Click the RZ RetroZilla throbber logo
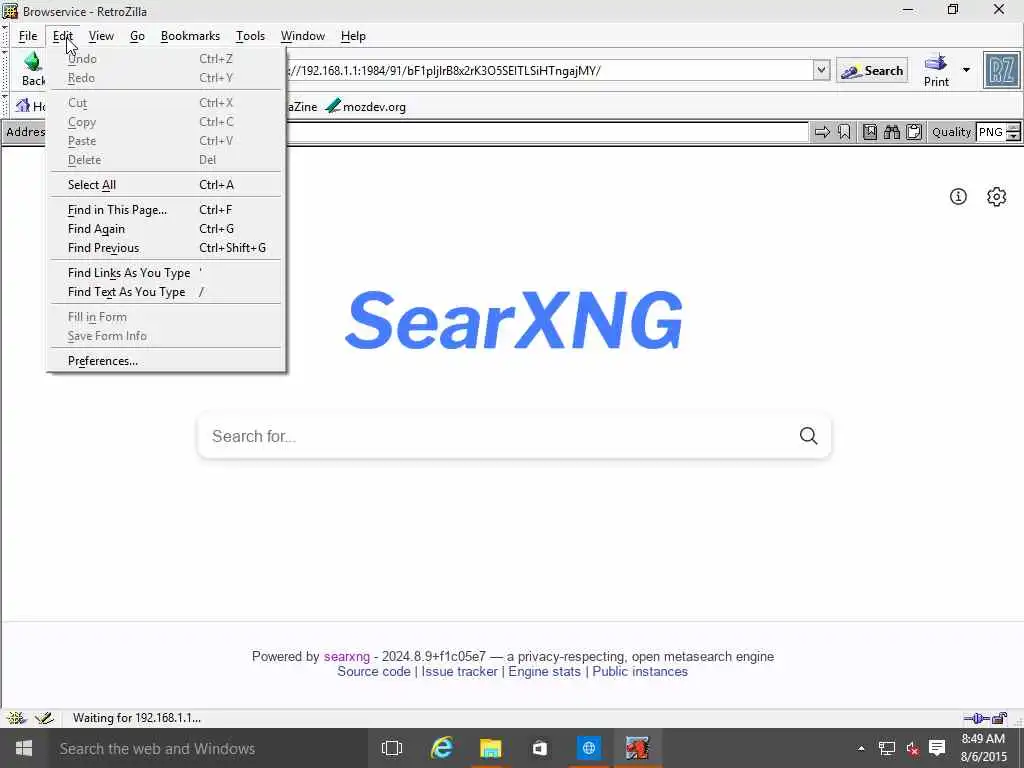 click(x=1001, y=71)
